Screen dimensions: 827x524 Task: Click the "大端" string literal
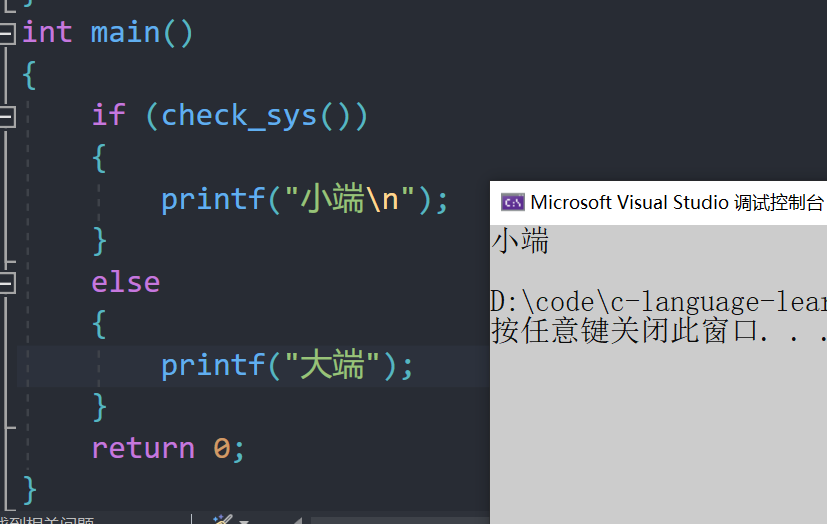point(332,365)
